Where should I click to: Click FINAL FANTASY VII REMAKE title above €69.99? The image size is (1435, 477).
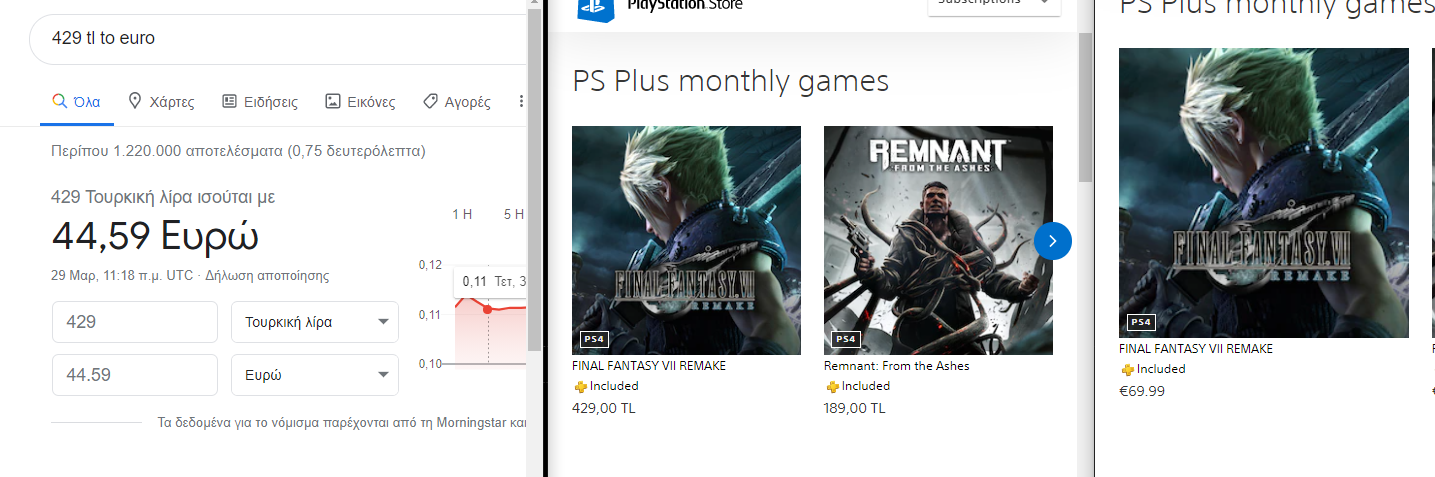coord(1196,349)
